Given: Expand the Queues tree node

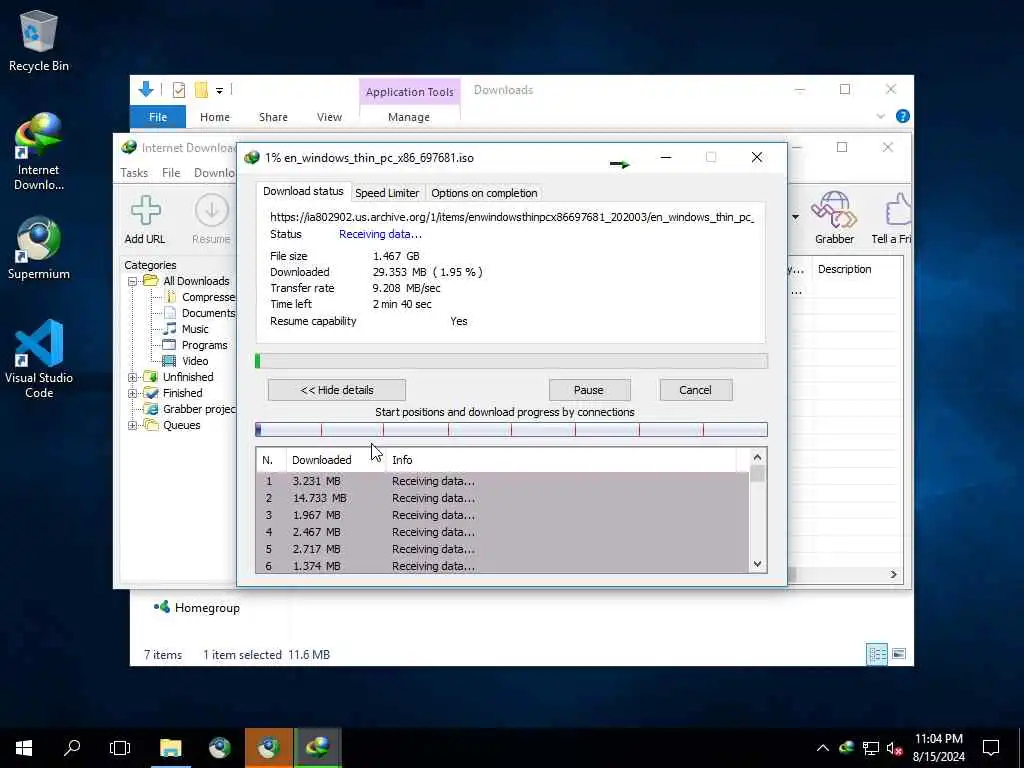Looking at the screenshot, I should [x=133, y=426].
